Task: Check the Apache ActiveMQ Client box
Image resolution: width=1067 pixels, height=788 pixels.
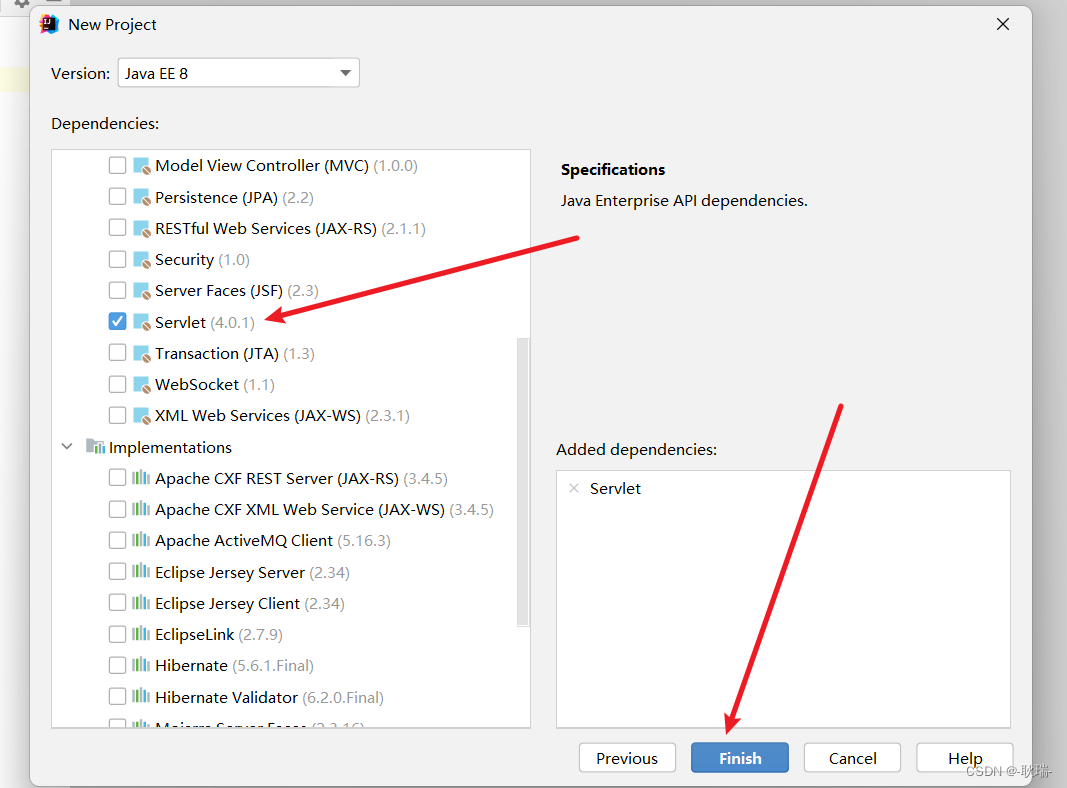Action: (x=117, y=540)
